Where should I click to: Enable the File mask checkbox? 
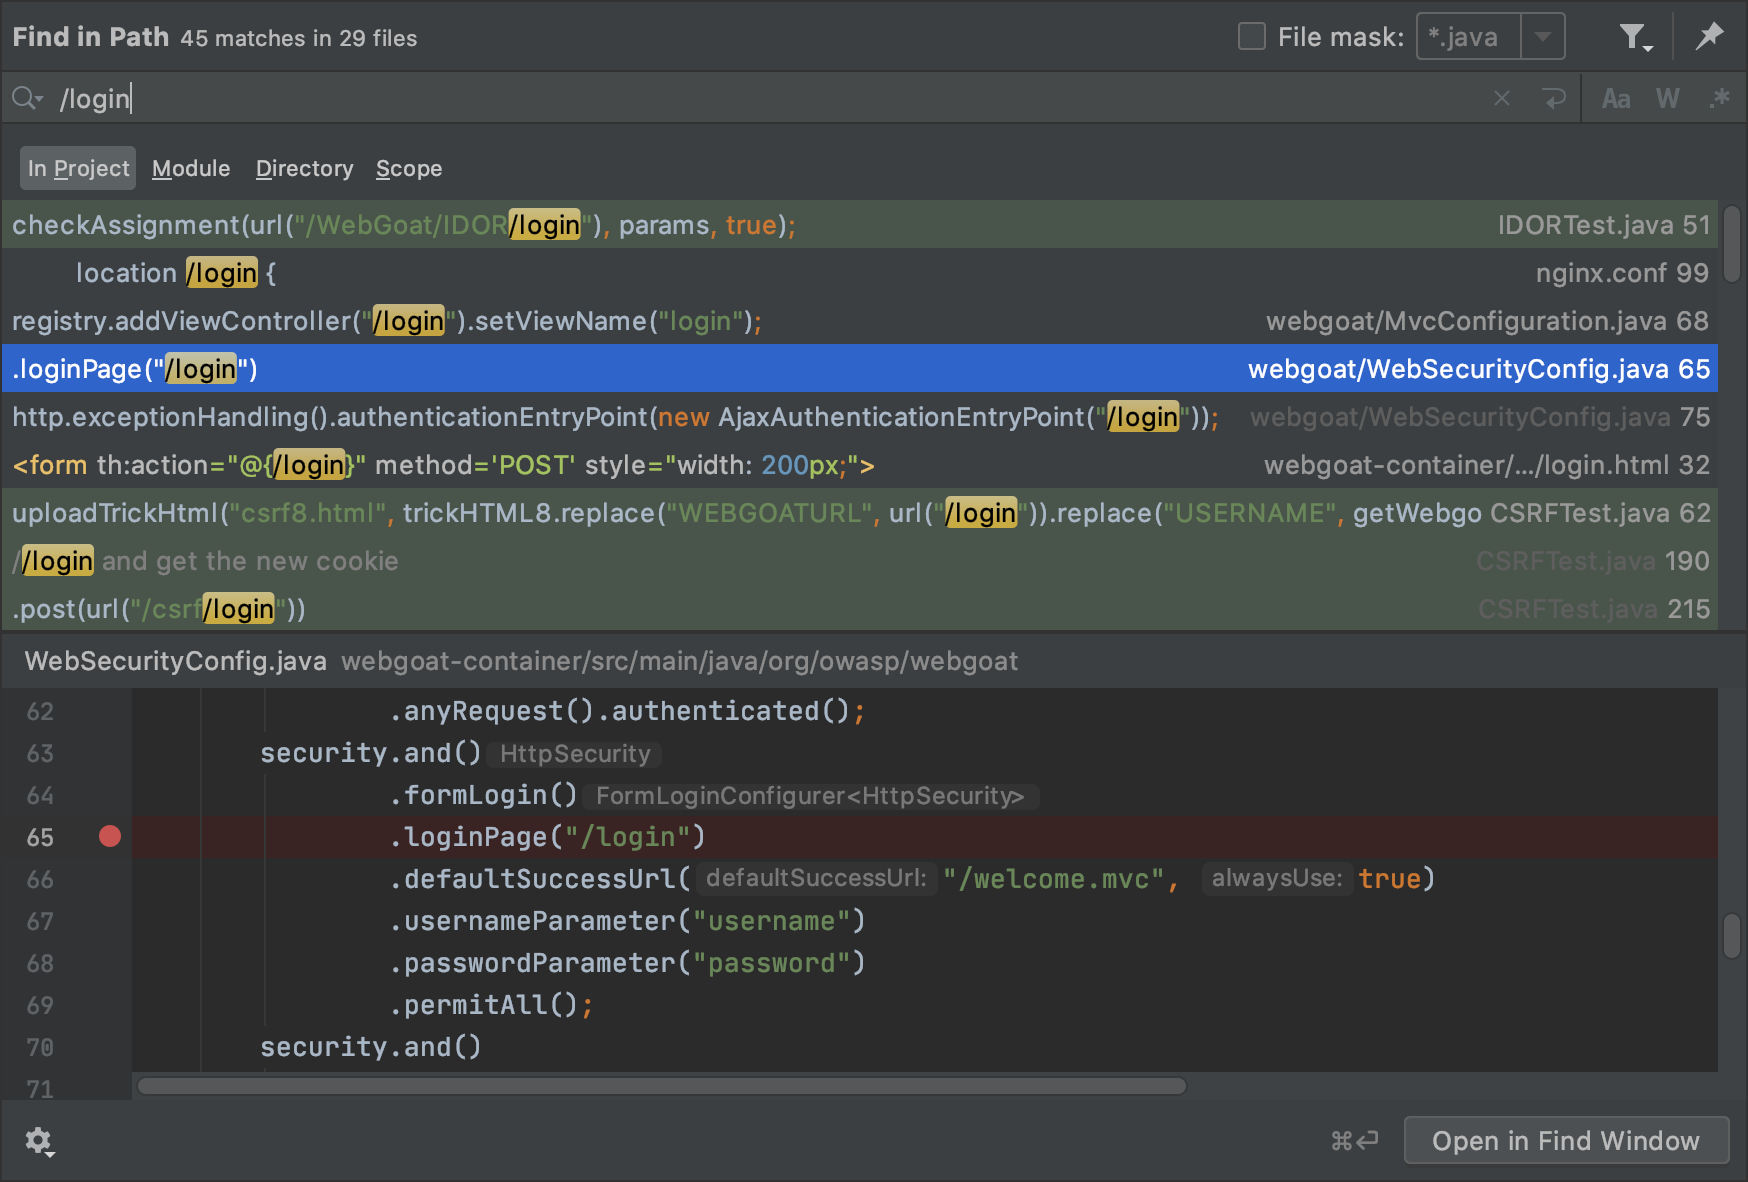point(1251,37)
